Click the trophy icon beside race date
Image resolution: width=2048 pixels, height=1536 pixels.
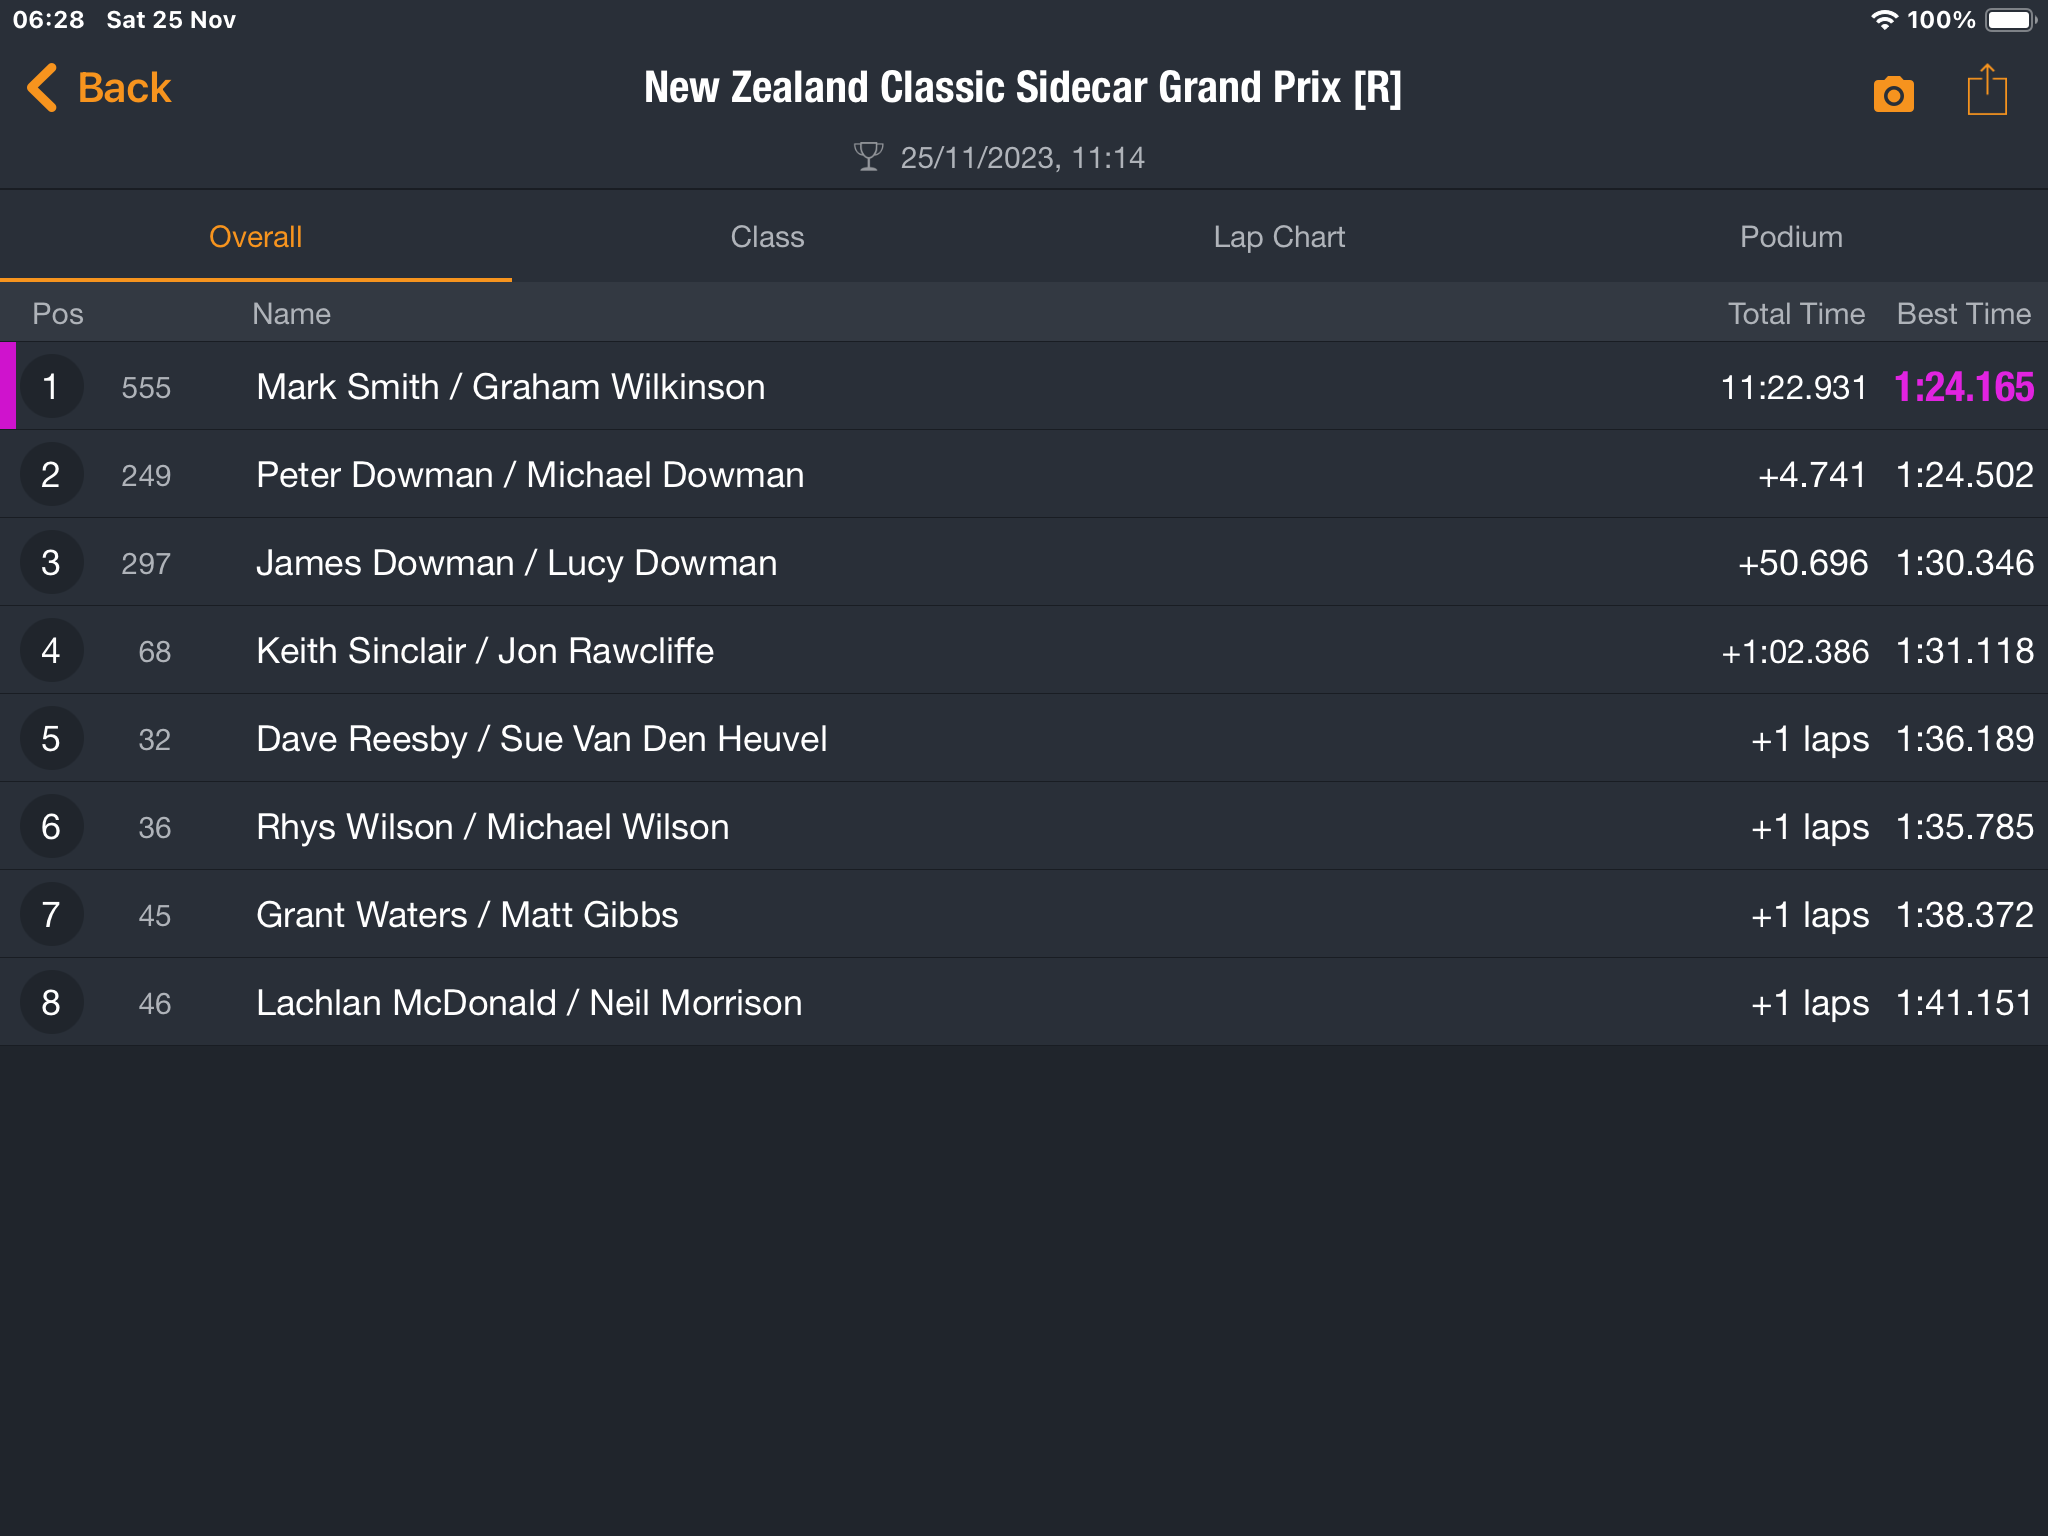pyautogui.click(x=868, y=157)
